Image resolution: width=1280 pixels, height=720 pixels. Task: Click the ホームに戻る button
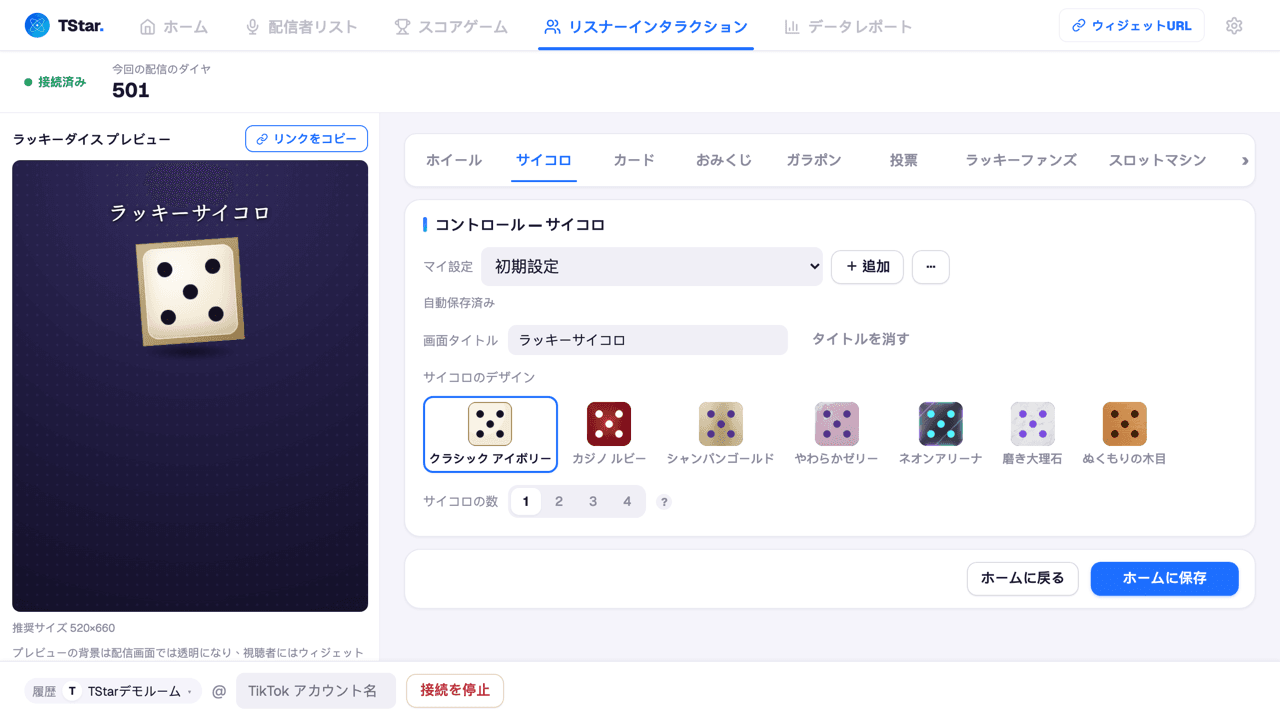(1022, 578)
